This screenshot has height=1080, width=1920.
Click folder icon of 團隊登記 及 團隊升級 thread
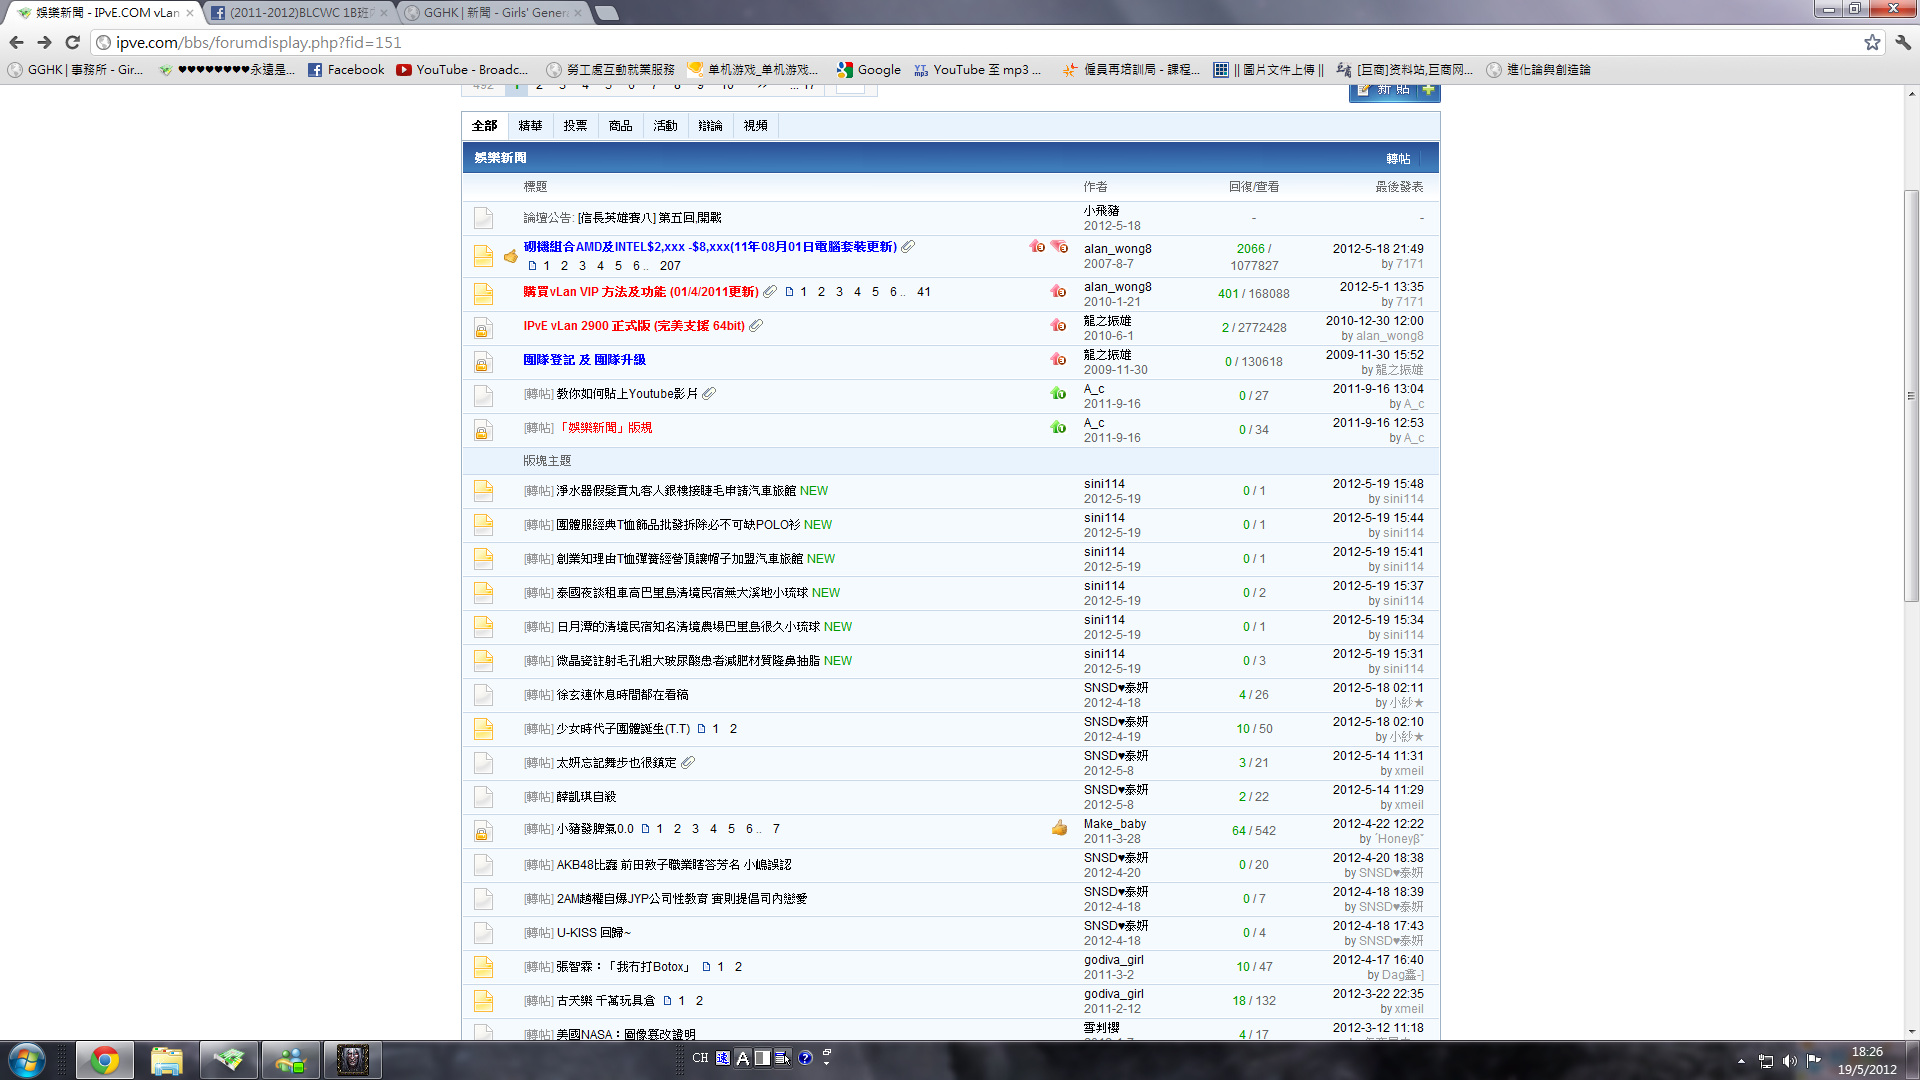pyautogui.click(x=483, y=362)
